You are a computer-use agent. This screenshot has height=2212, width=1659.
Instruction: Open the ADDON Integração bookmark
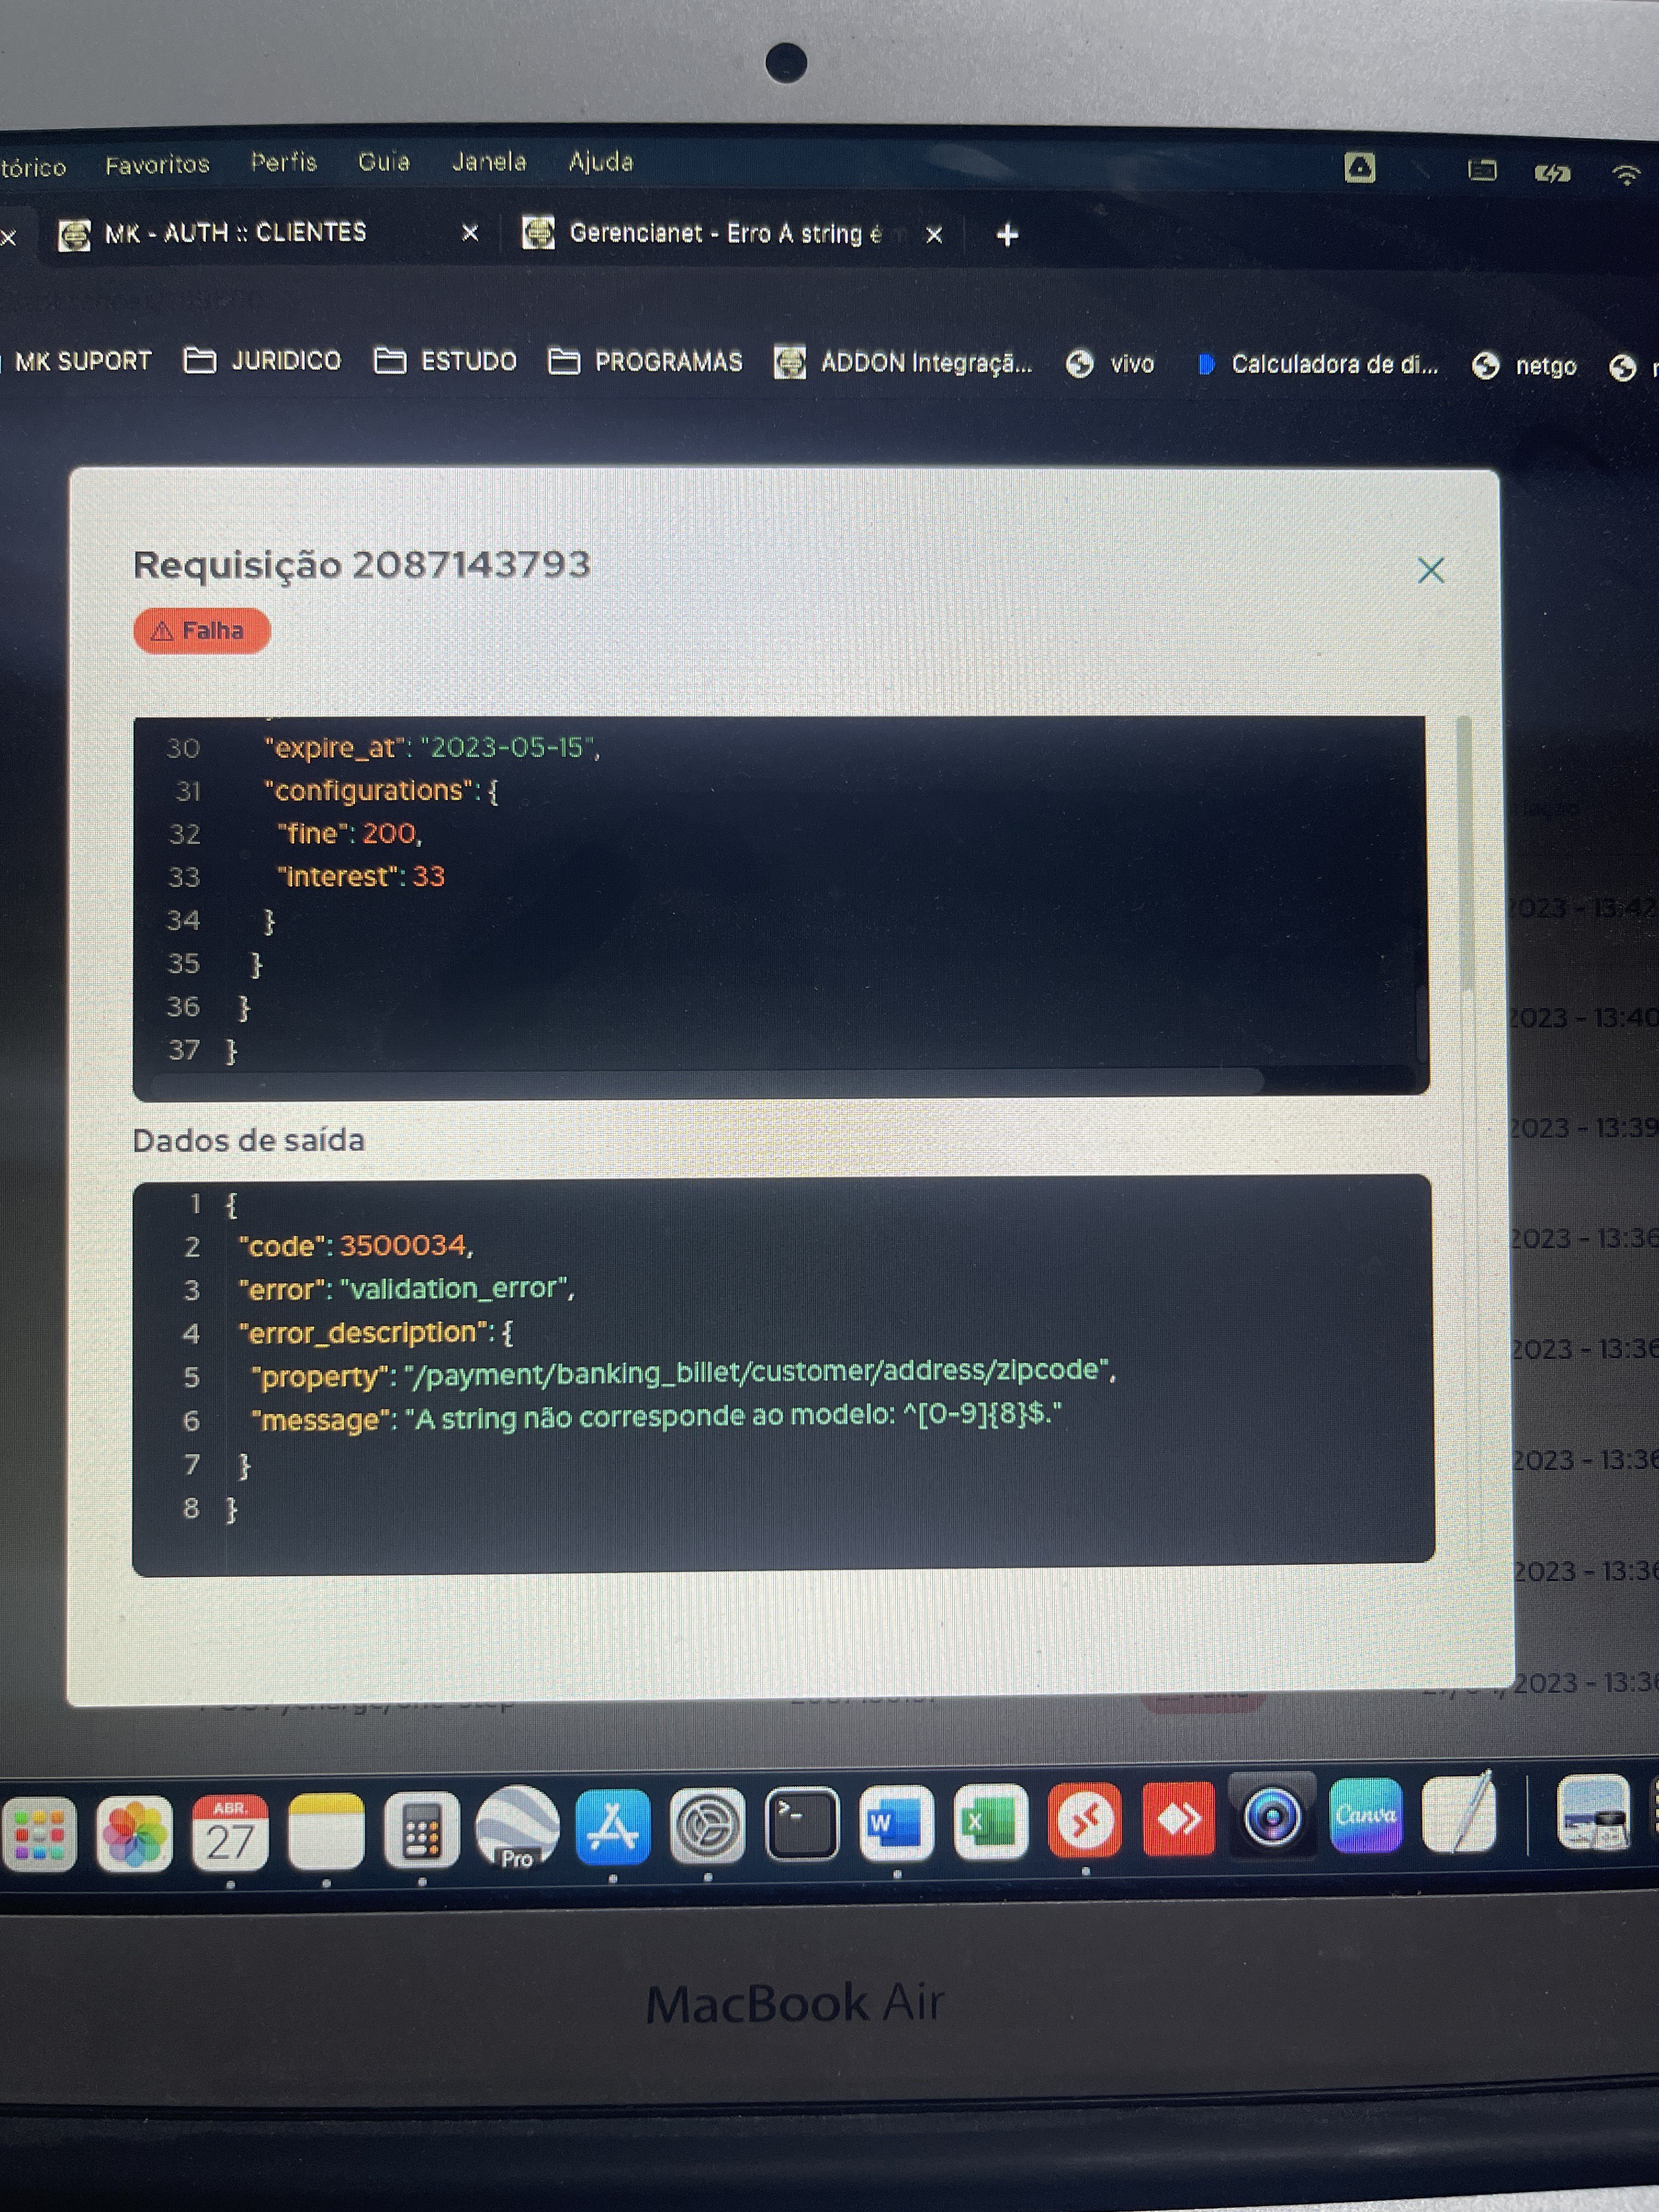click(x=903, y=363)
